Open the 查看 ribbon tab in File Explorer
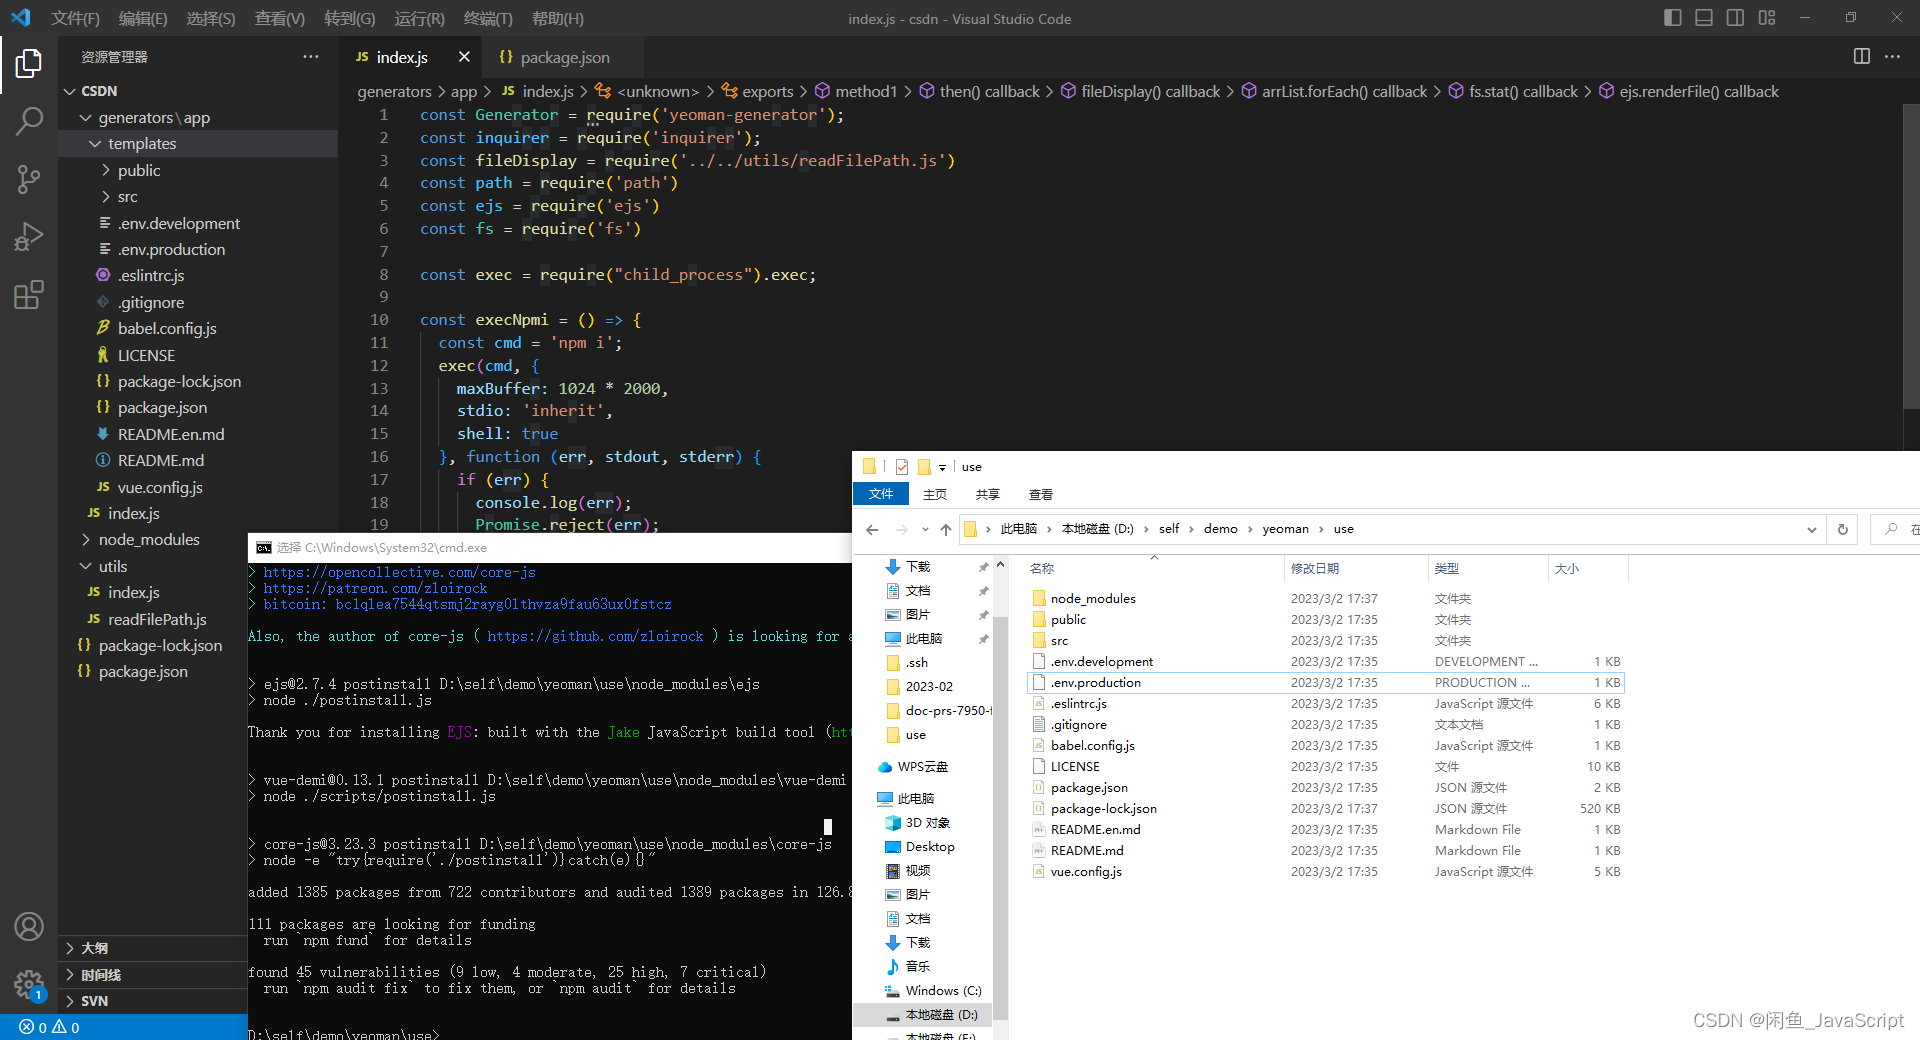The image size is (1920, 1040). pos(1041,494)
